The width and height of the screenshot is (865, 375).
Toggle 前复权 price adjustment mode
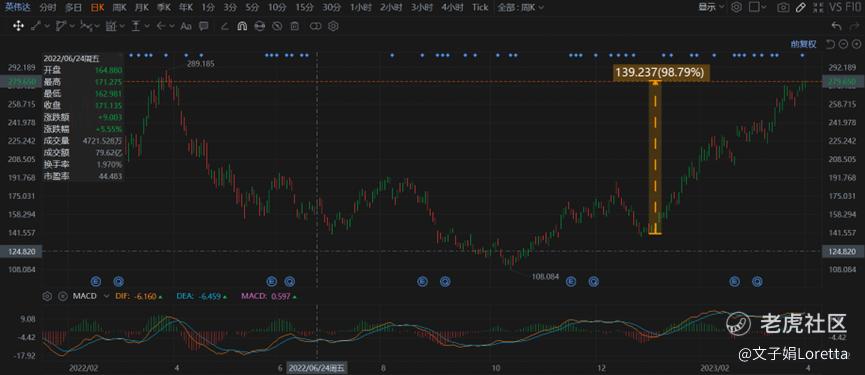click(x=803, y=44)
